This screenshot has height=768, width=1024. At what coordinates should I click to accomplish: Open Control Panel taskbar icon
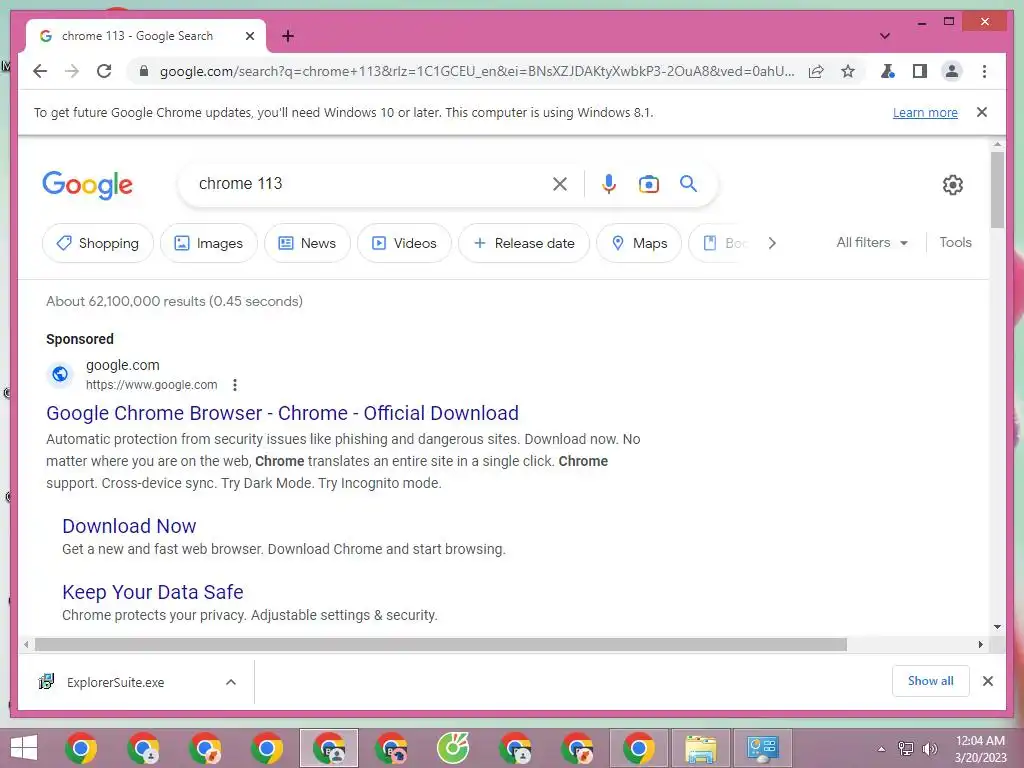click(x=762, y=748)
